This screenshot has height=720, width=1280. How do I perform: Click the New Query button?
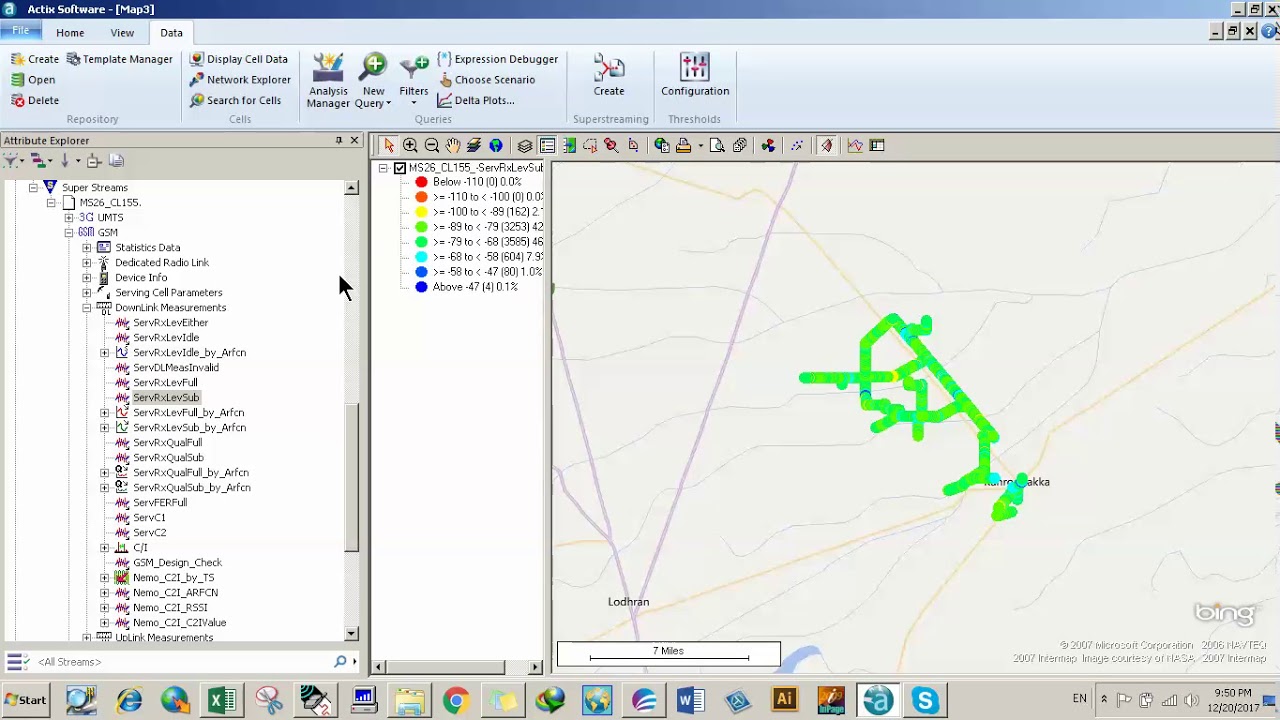[x=373, y=80]
